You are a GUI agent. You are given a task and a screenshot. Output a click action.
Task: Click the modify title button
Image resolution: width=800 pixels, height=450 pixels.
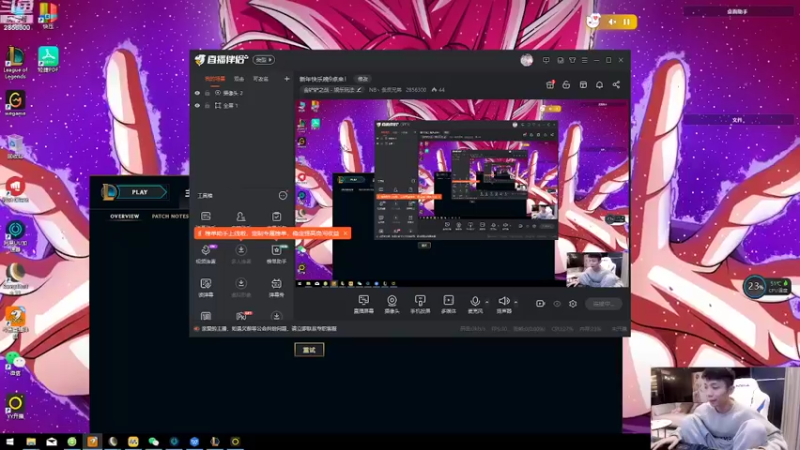pos(363,79)
